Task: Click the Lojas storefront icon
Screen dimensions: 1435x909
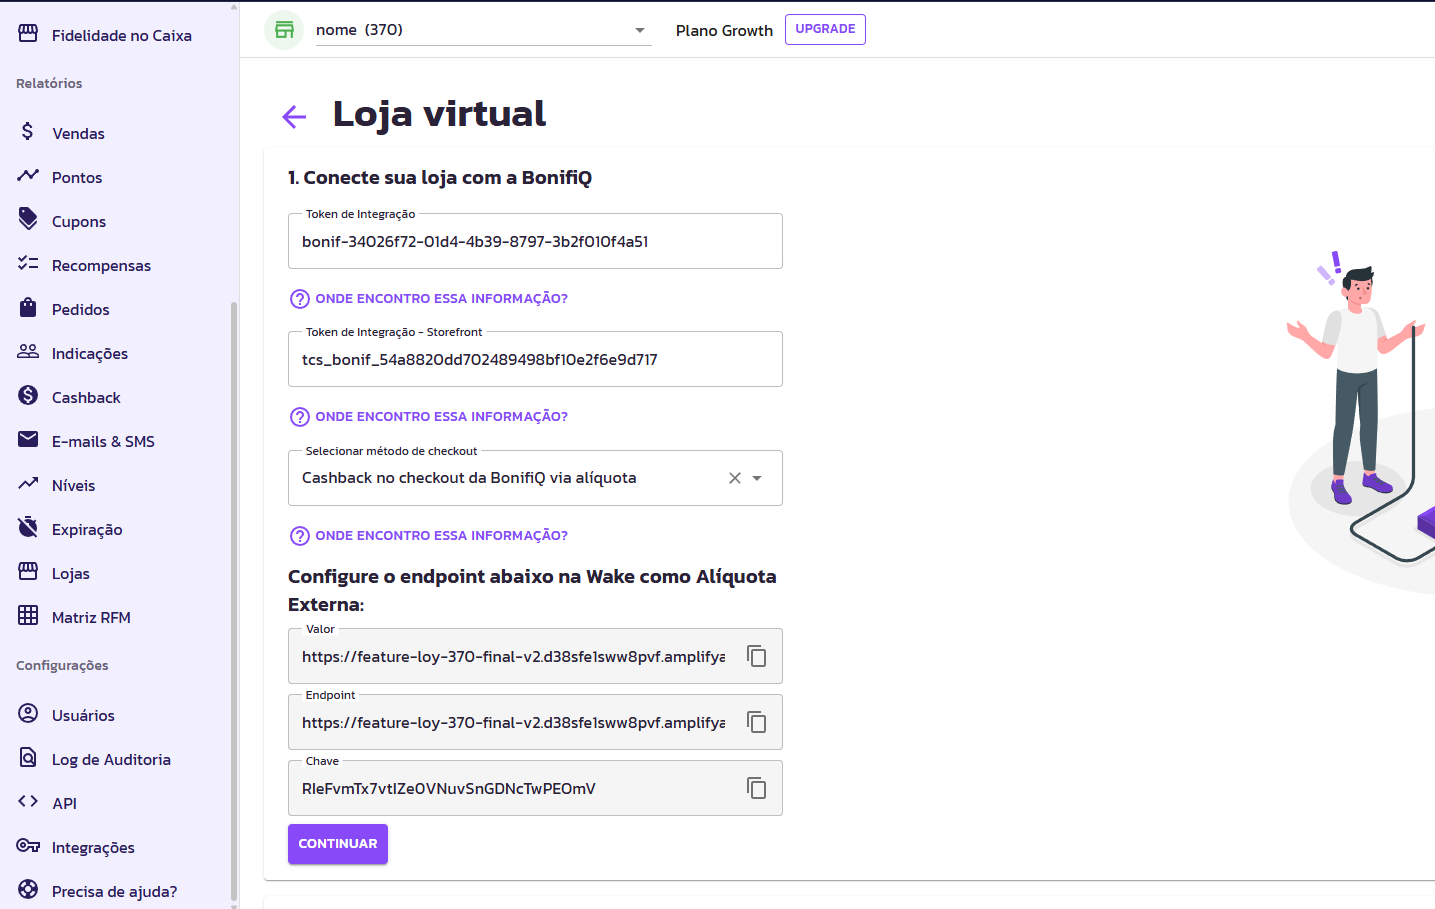Action: [x=28, y=572]
